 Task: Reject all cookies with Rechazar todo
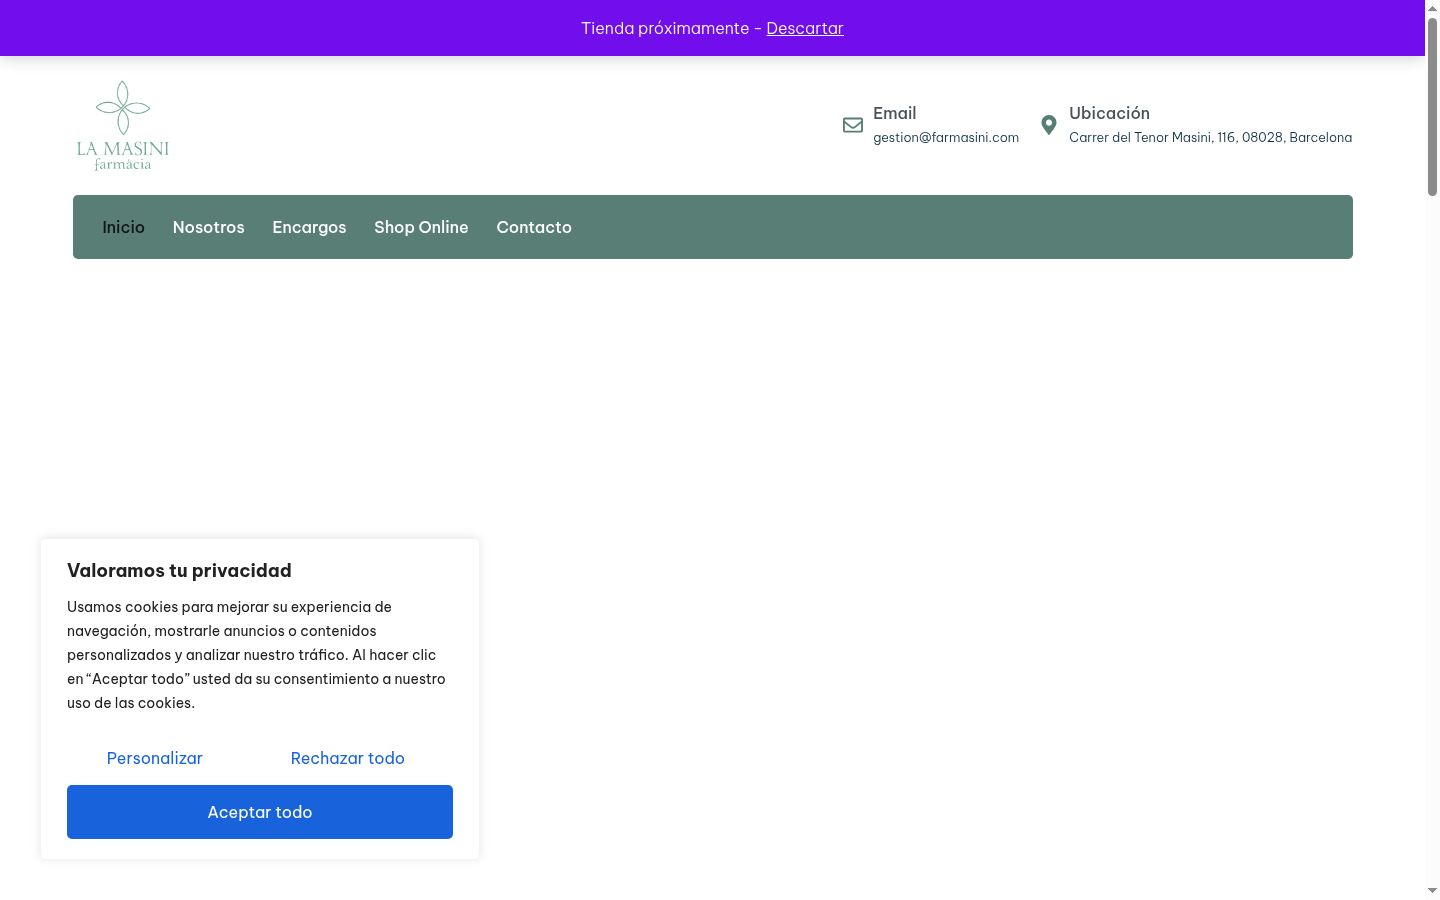[x=348, y=758]
